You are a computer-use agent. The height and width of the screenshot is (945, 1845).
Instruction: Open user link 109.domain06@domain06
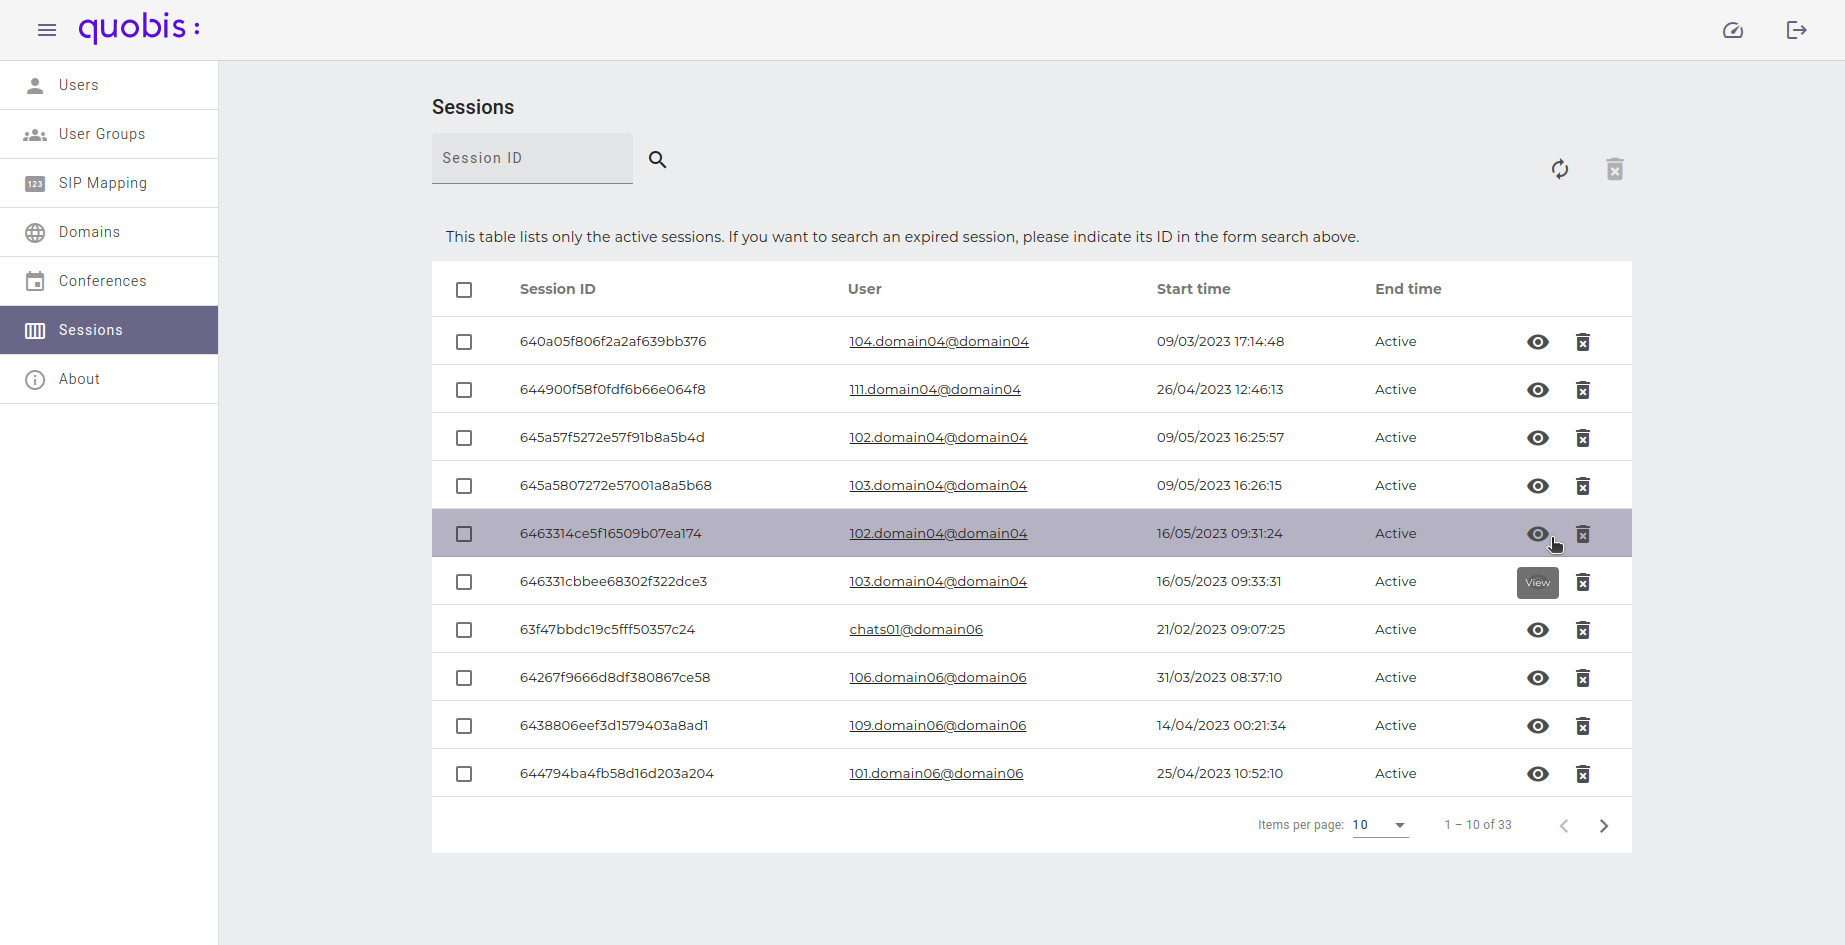938,726
